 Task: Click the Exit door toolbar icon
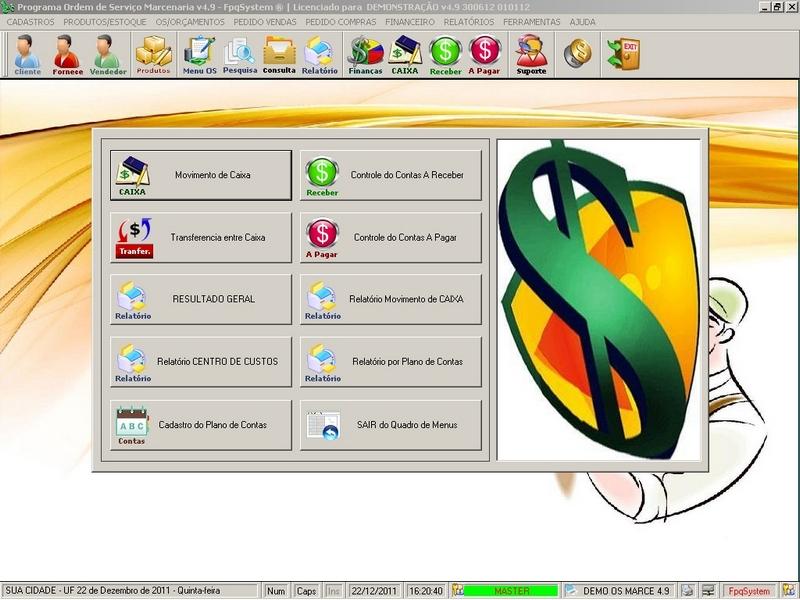click(x=623, y=54)
